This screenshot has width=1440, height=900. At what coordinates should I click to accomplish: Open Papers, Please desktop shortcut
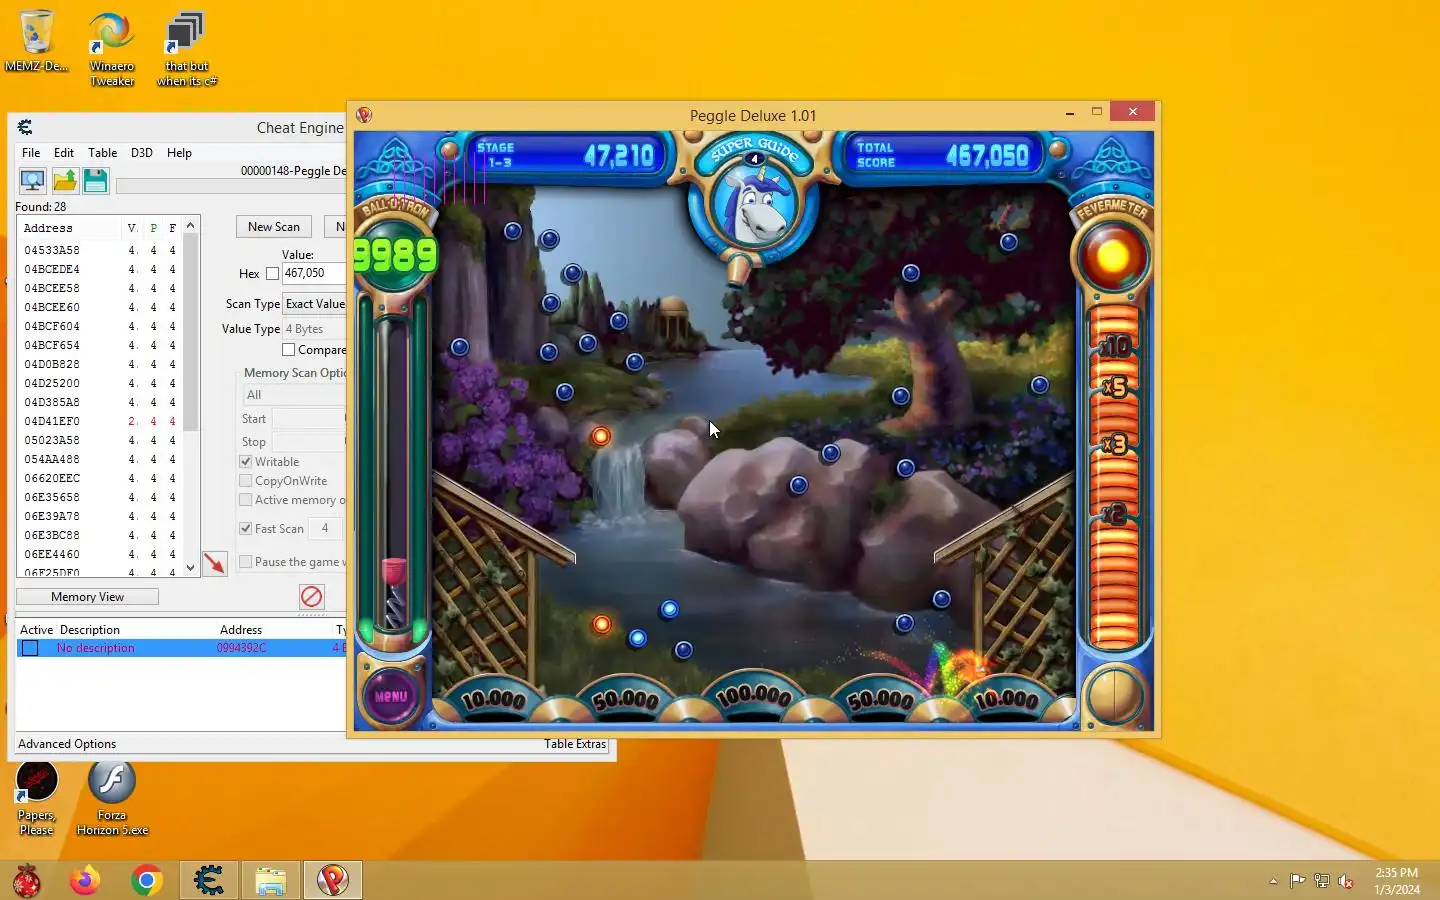click(x=37, y=799)
